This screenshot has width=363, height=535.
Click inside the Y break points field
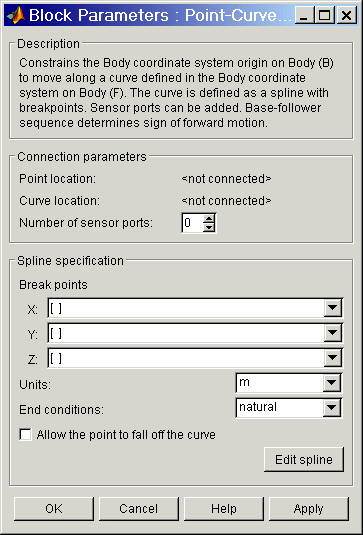(186, 333)
